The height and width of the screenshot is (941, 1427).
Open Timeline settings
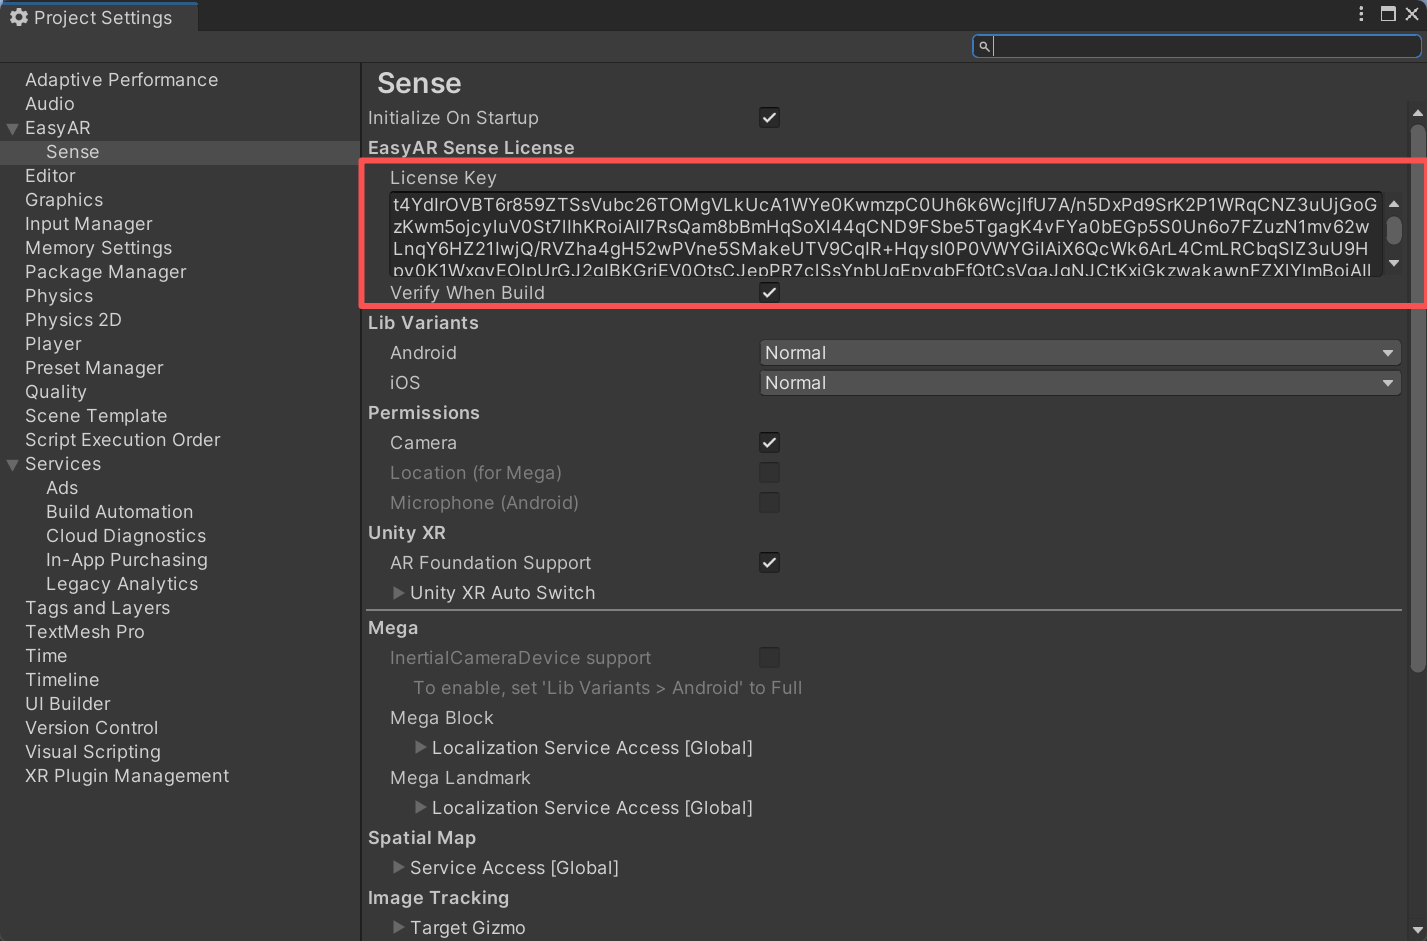click(62, 680)
